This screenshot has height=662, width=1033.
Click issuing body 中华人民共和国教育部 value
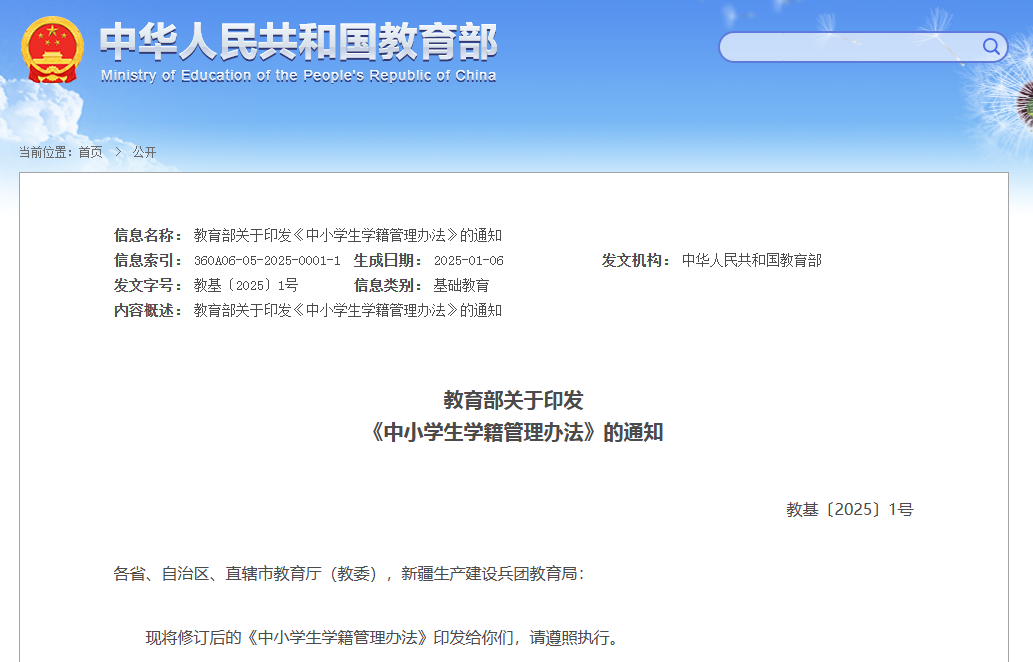coord(752,261)
